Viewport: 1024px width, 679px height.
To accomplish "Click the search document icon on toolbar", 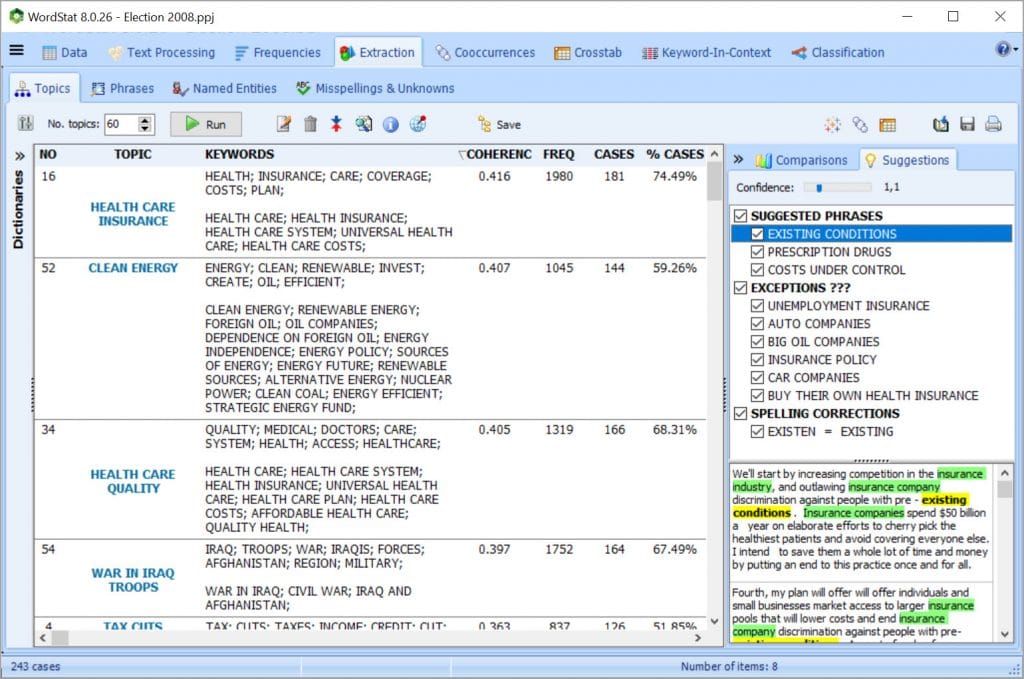I will [x=364, y=124].
